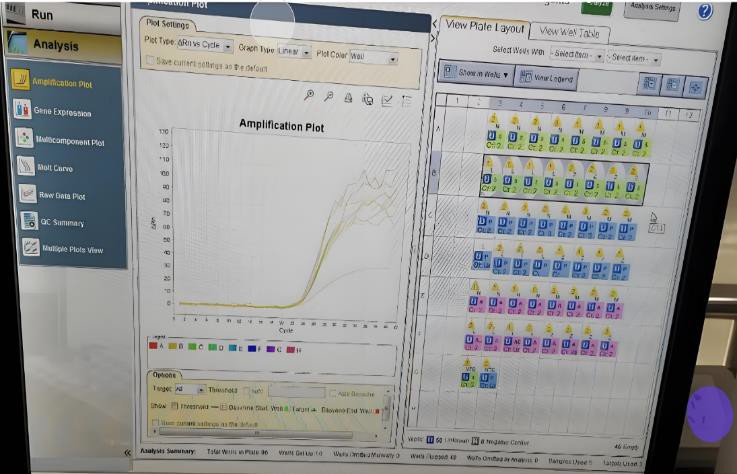
Task: Click the first magnifier zoom icon above plot
Action: [310, 96]
